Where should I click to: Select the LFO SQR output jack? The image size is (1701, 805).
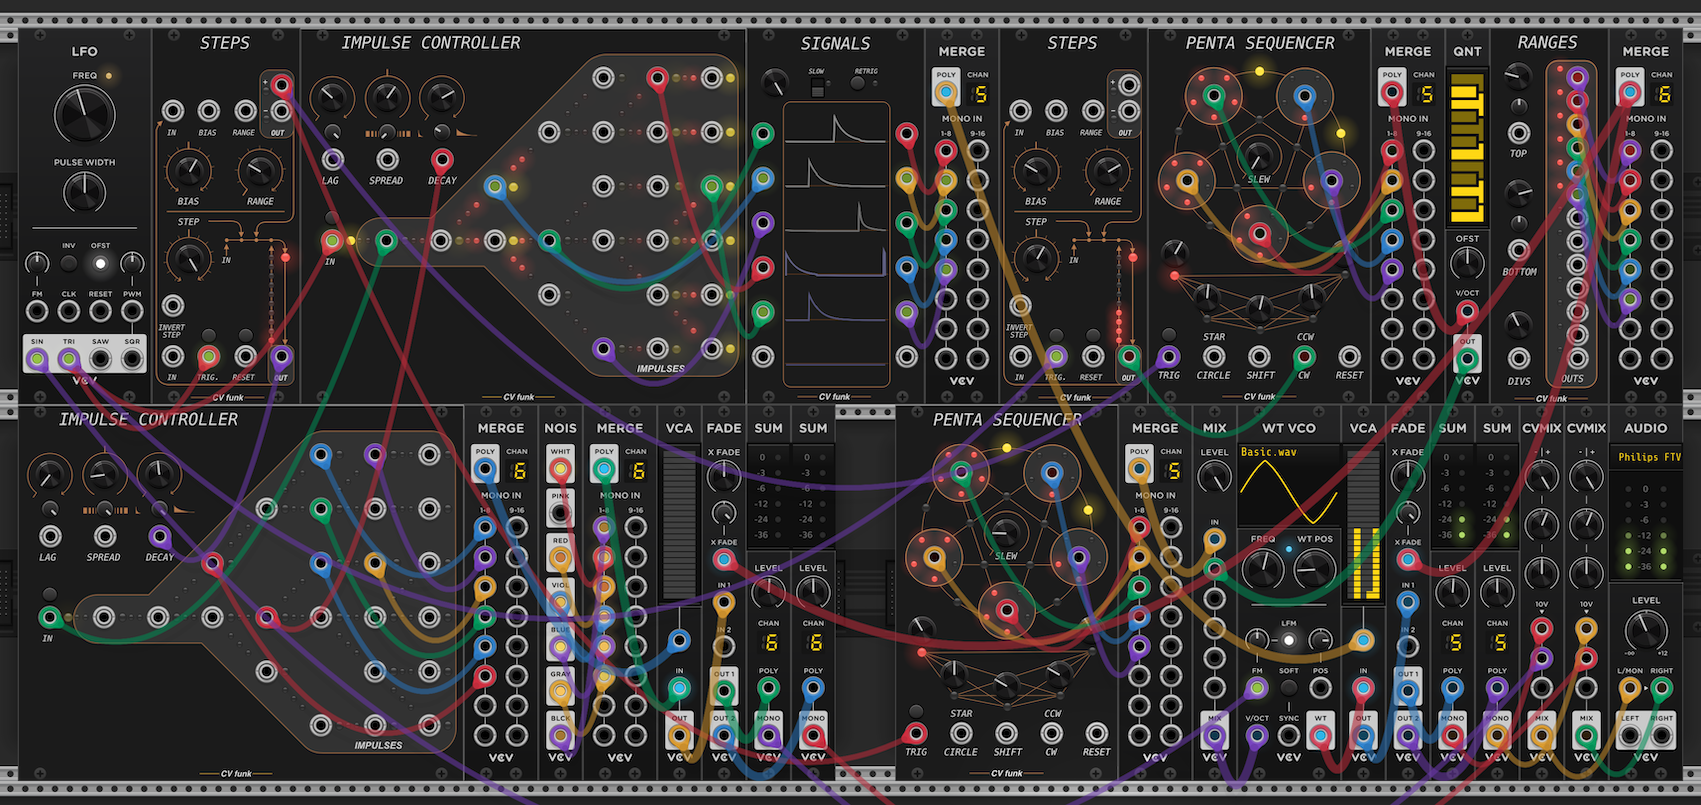132,359
